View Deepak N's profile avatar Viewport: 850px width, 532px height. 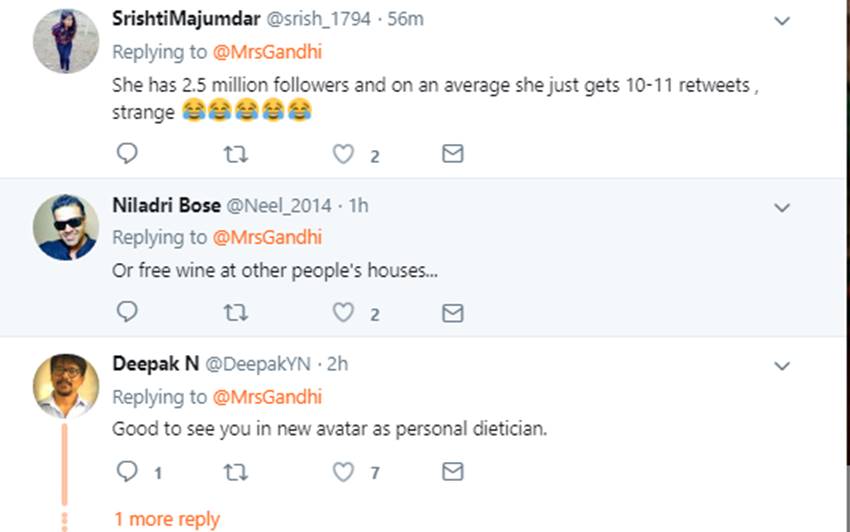pyautogui.click(x=65, y=386)
